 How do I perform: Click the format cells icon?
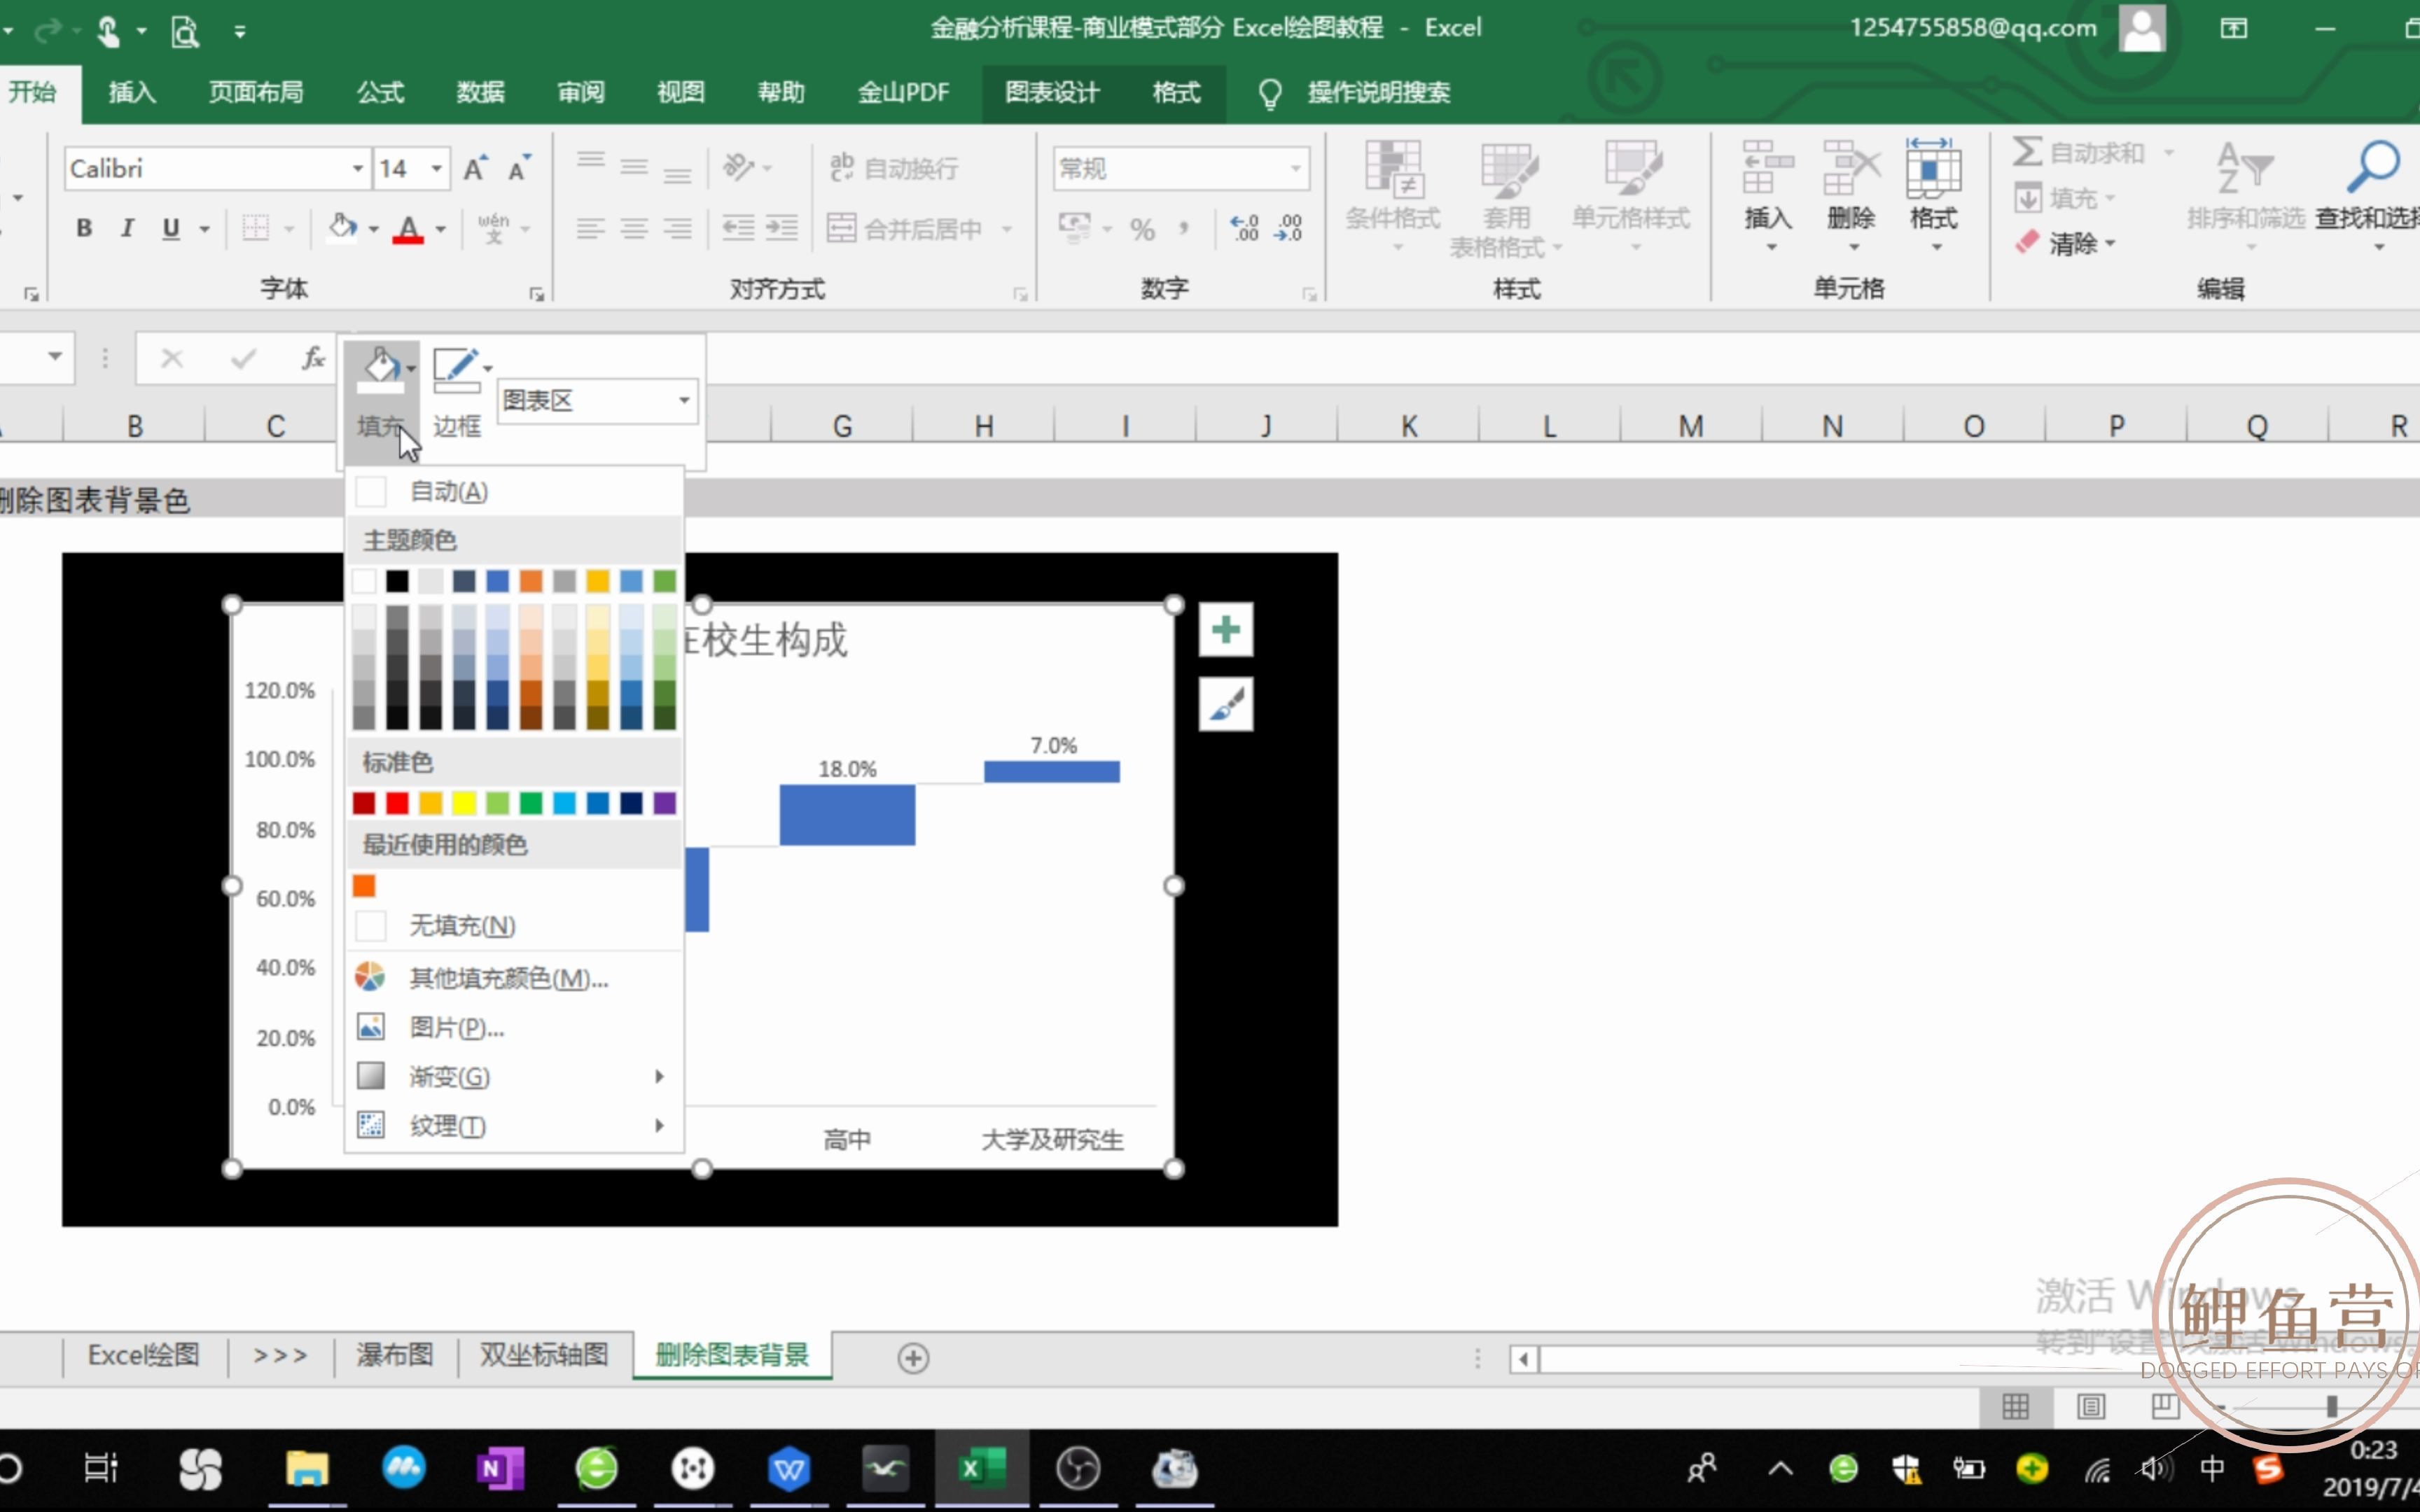point(1932,192)
